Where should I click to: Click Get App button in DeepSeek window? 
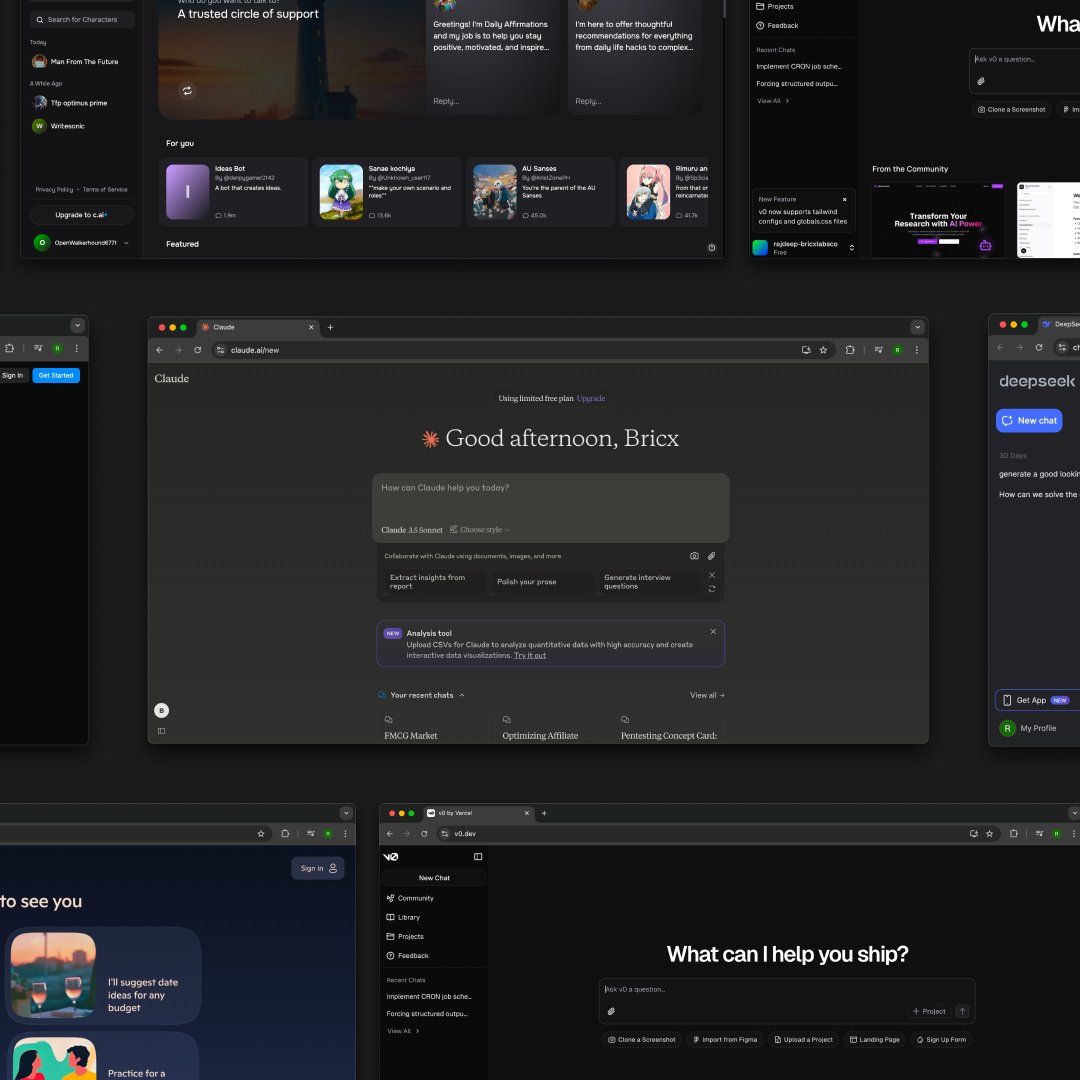(1037, 700)
